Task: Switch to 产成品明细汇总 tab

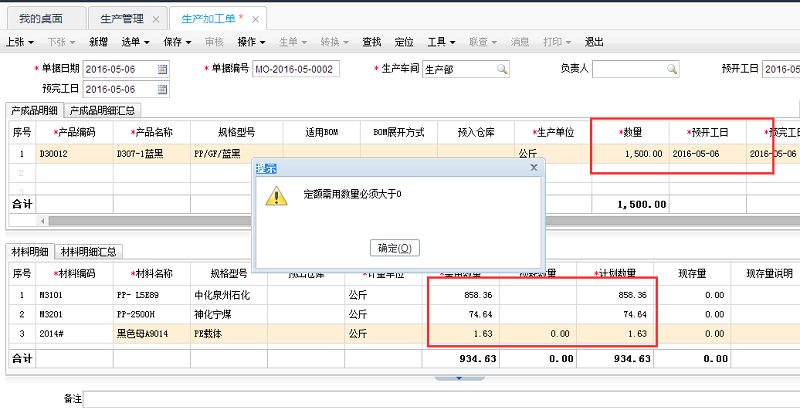Action: [104, 110]
